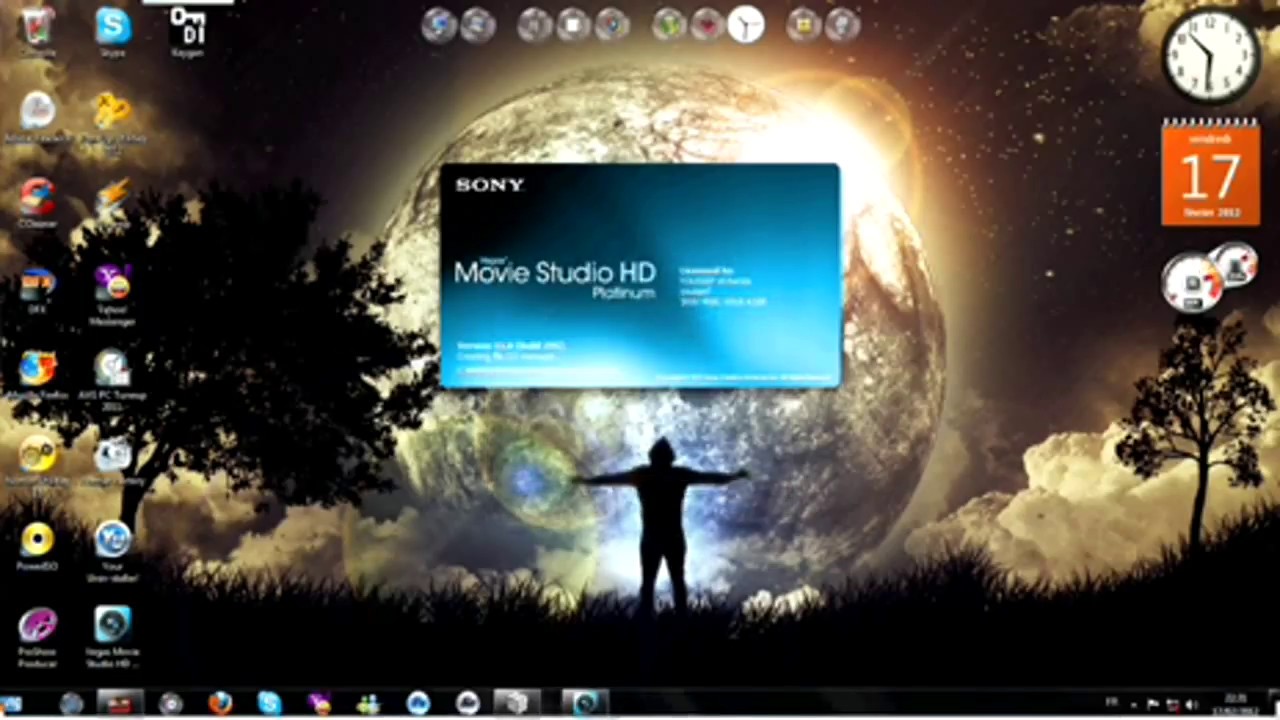Click the orange calendar gadget showing 17
The image size is (1280, 720).
1210,173
